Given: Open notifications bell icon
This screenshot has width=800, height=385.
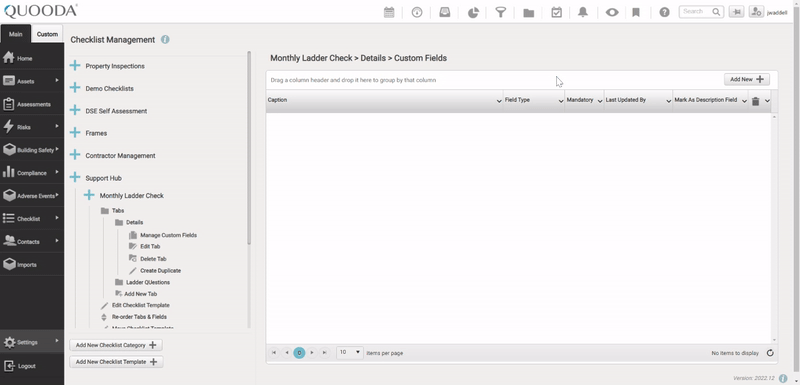Looking at the screenshot, I should click(x=583, y=12).
